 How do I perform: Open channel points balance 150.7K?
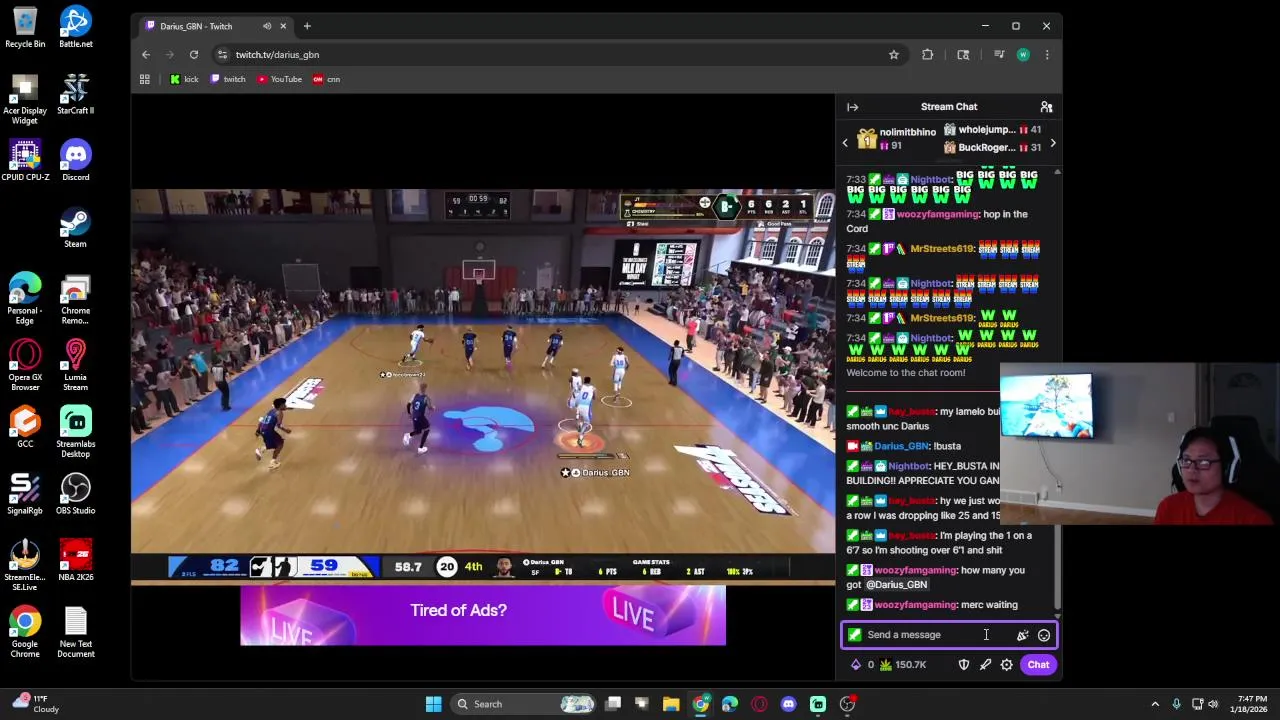tap(903, 665)
